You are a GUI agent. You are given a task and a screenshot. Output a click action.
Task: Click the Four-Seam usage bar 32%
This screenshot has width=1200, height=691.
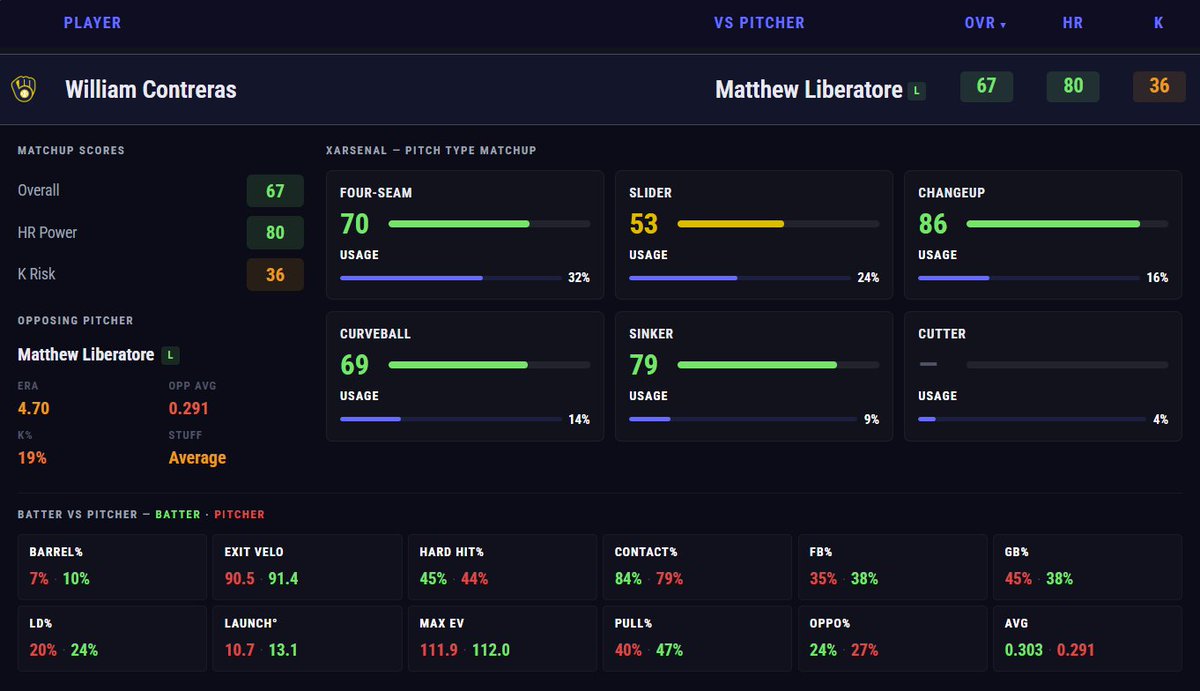[450, 278]
